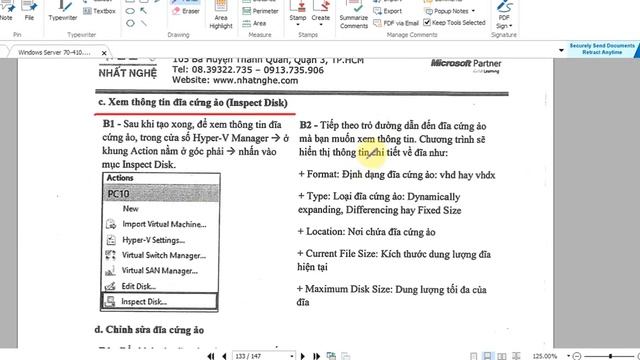
Task: Go to previous view in status bar
Action: click(331, 356)
